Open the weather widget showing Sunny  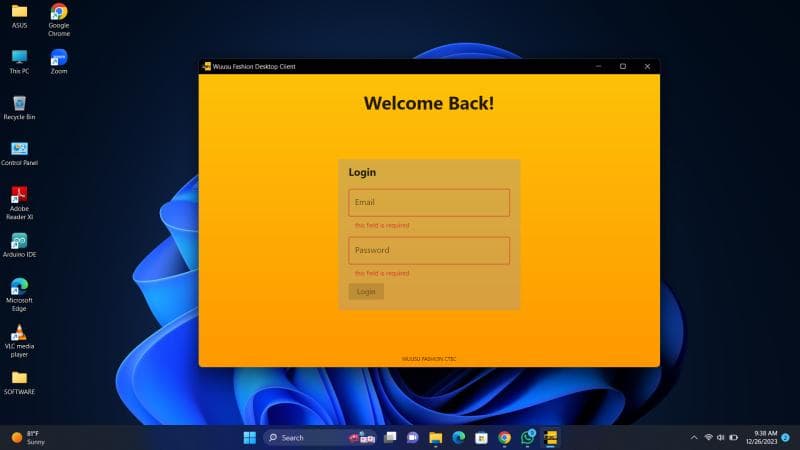click(28, 438)
